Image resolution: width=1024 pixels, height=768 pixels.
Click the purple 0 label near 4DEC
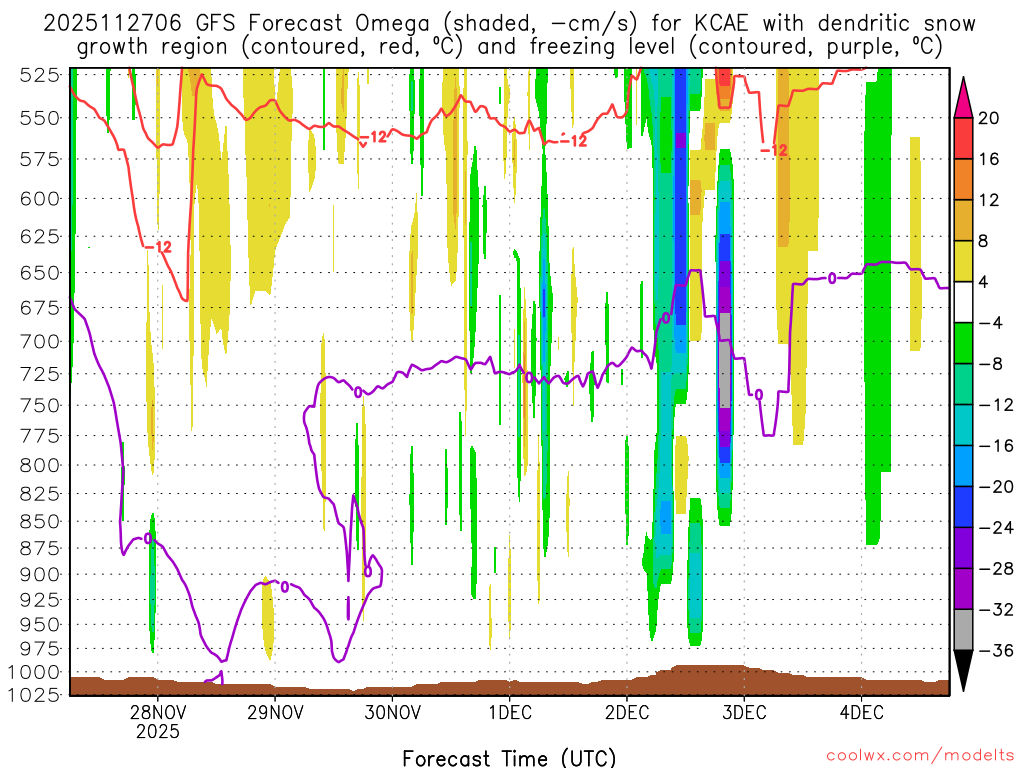(832, 279)
